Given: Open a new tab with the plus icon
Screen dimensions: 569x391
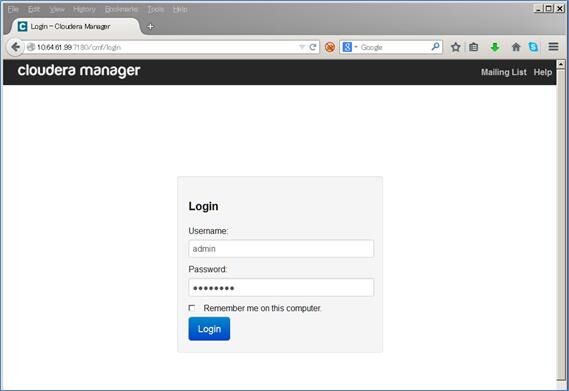Looking at the screenshot, I should tap(150, 27).
